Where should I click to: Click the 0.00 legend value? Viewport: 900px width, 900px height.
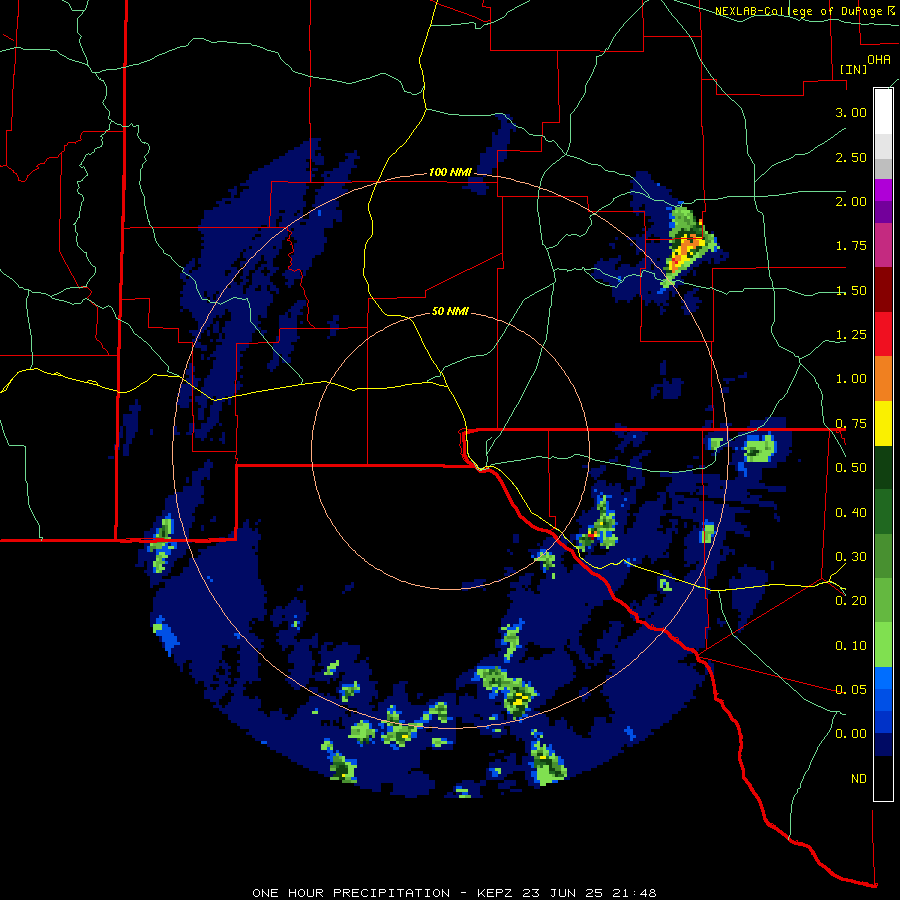click(851, 734)
